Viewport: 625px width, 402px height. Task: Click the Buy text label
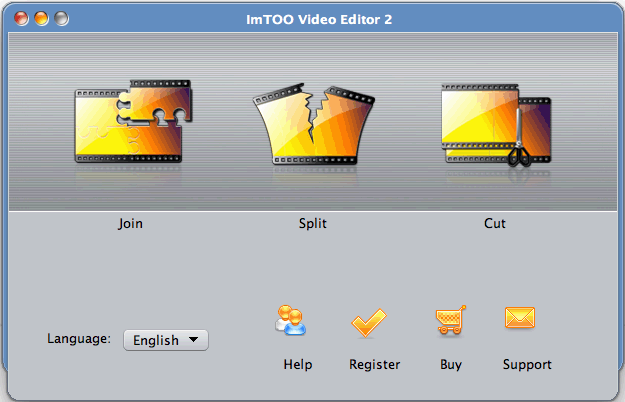[451, 365]
